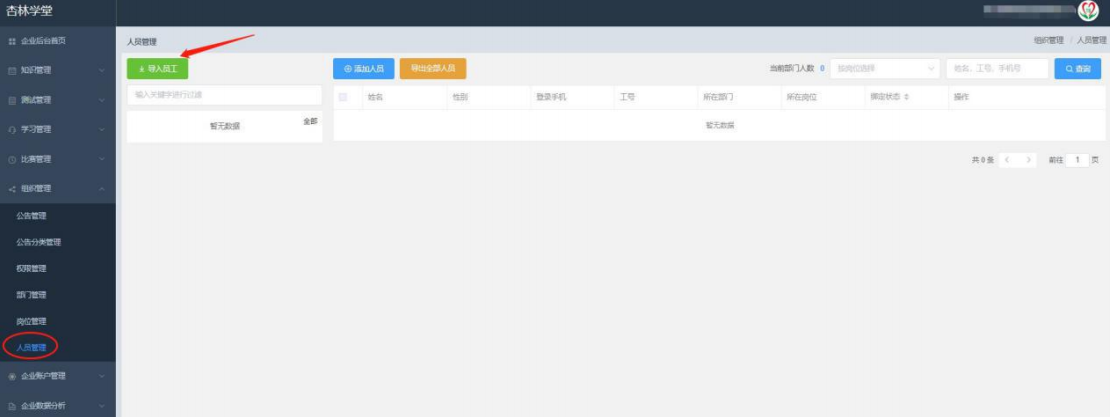The image size is (1112, 417).
Task: Click the 杏林学堂 title at top left
Action: pos(29,11)
